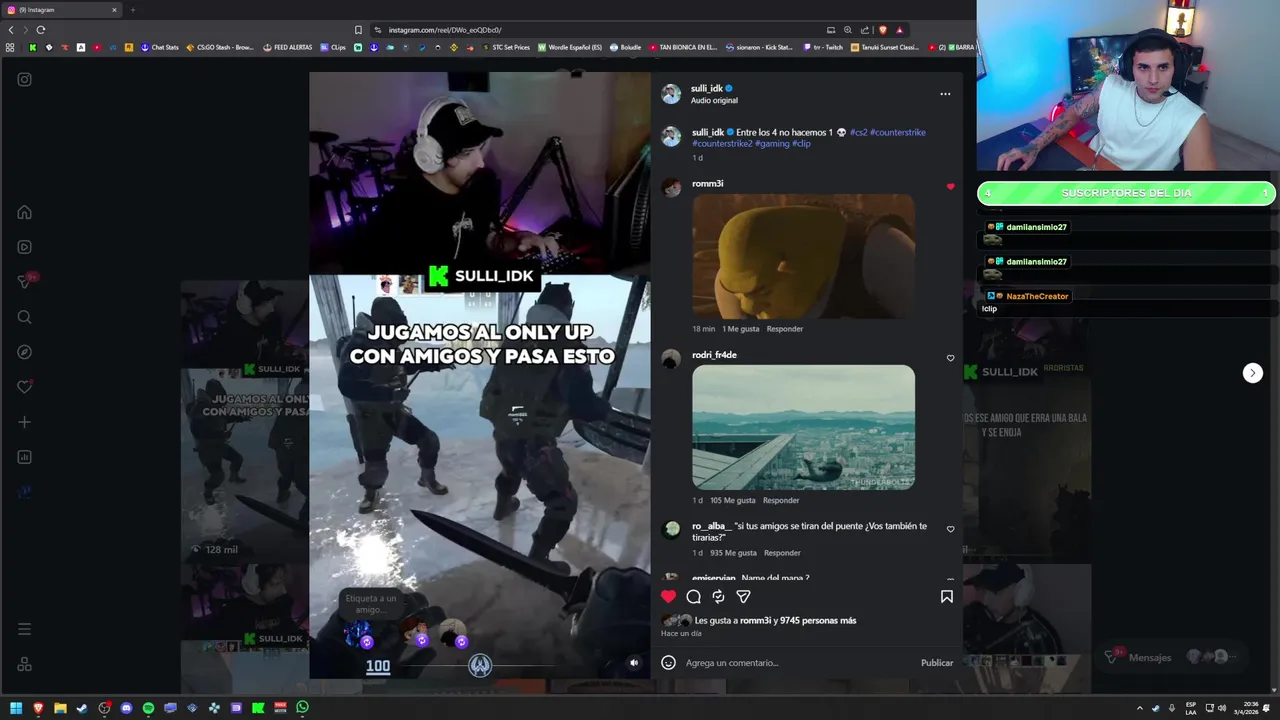Reply to romm3i's comment
This screenshot has height=720, width=1280.
pos(785,329)
